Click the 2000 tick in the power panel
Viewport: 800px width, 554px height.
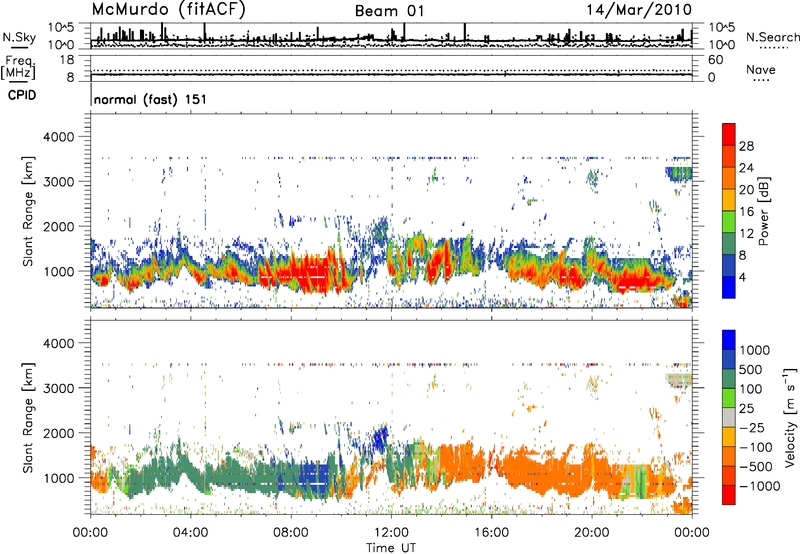tap(59, 226)
